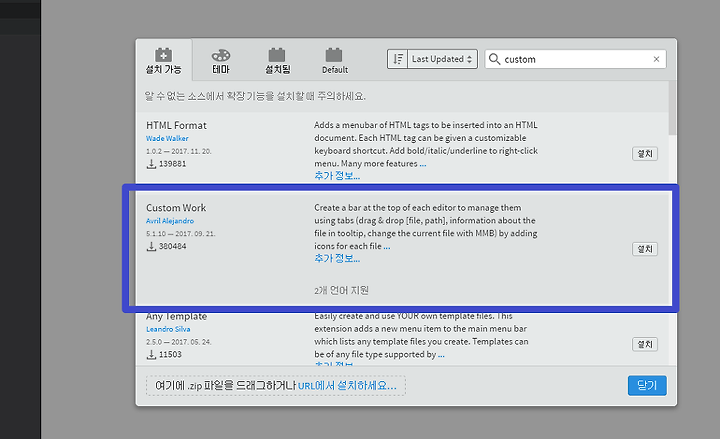Click the .zip drag-and-drop install area
The image size is (720, 439).
(276, 386)
